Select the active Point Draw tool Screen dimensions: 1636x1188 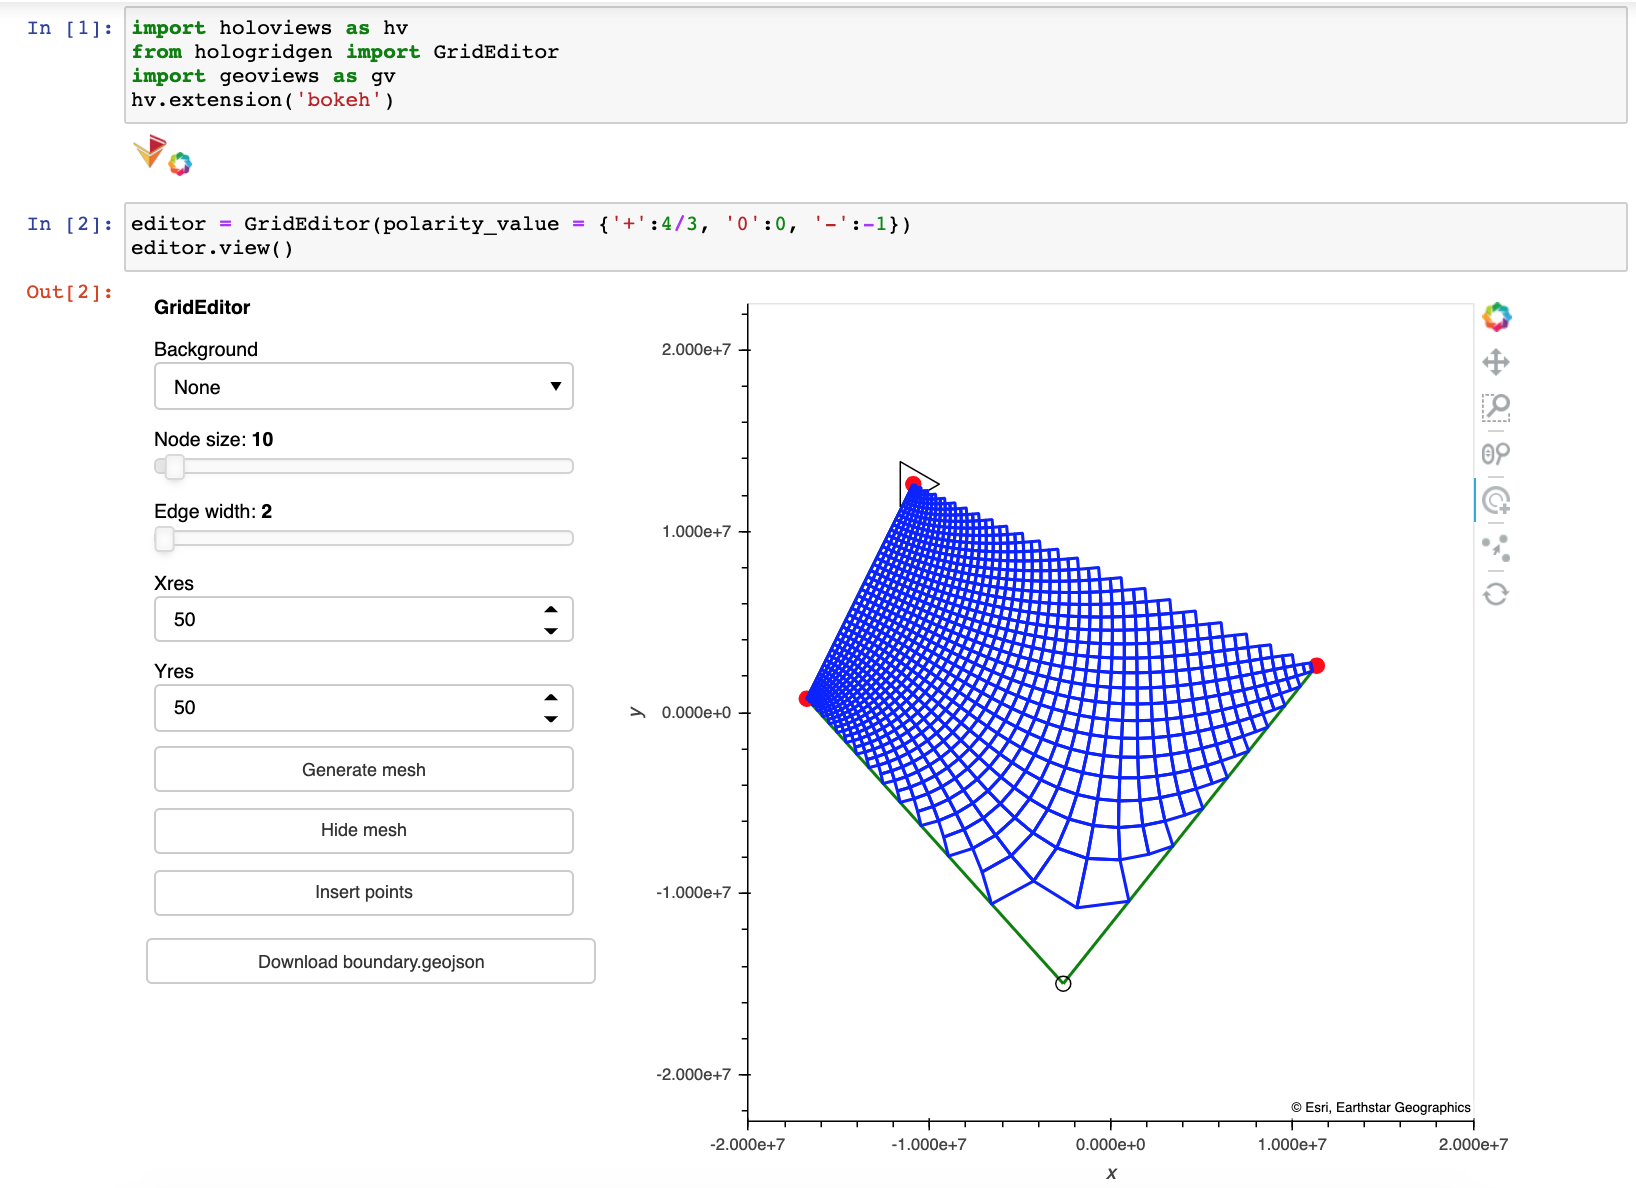(1497, 501)
